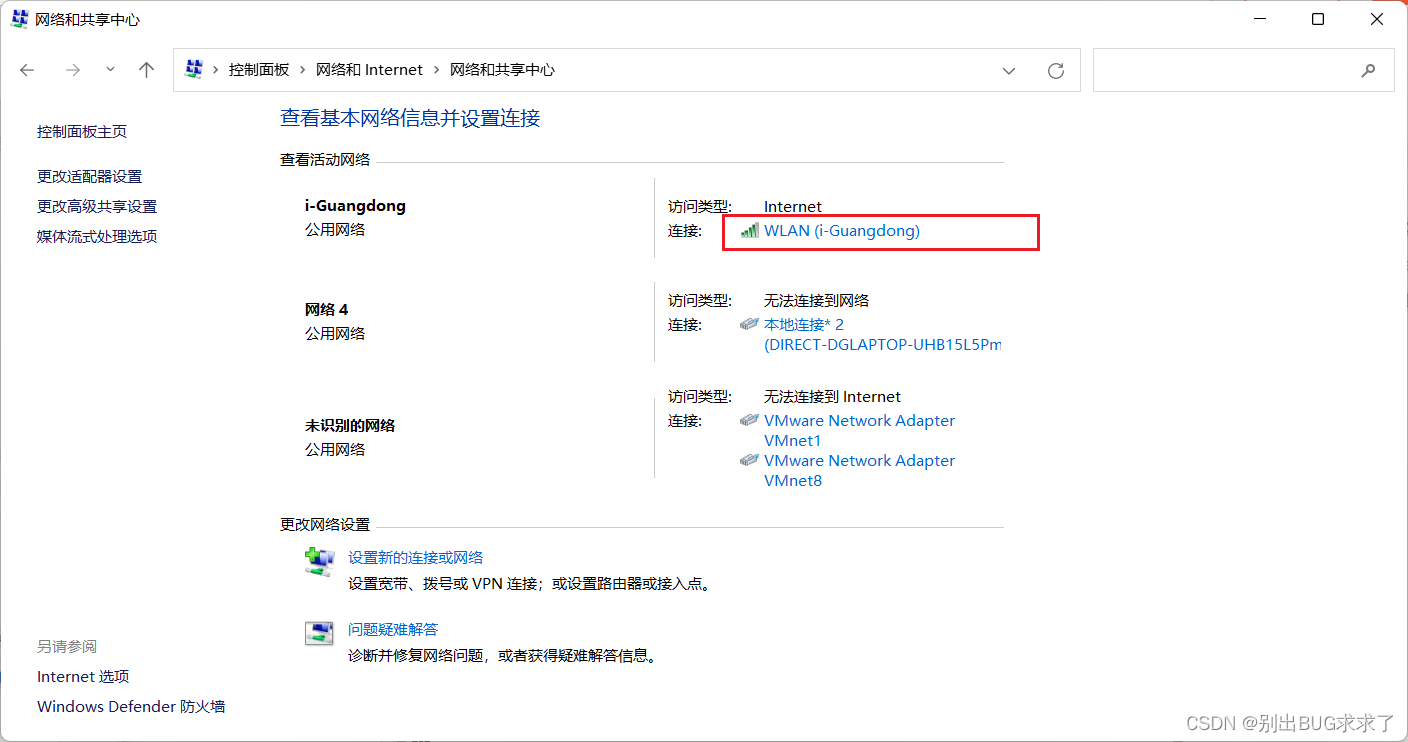The image size is (1408, 742).
Task: Focus the control panel search box
Action: [1243, 70]
